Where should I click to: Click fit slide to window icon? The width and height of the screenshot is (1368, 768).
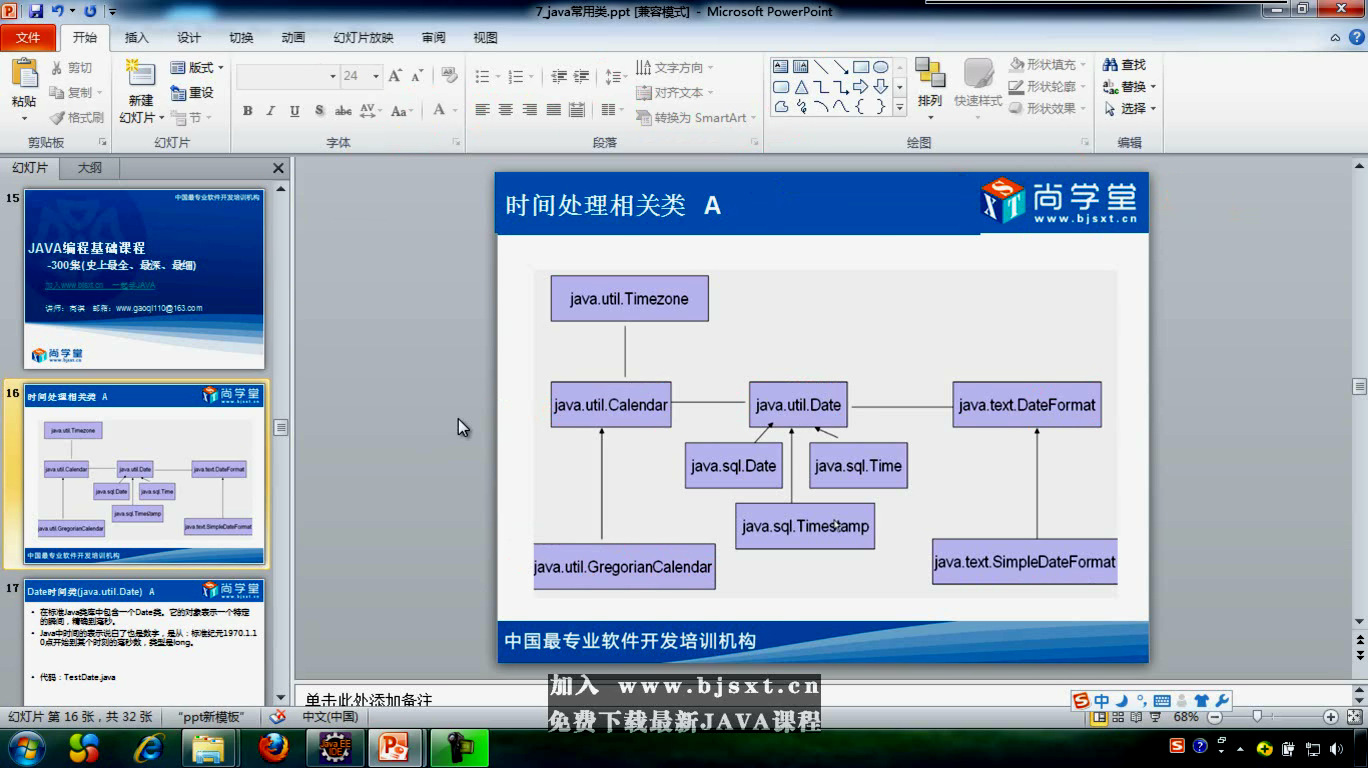(1353, 717)
